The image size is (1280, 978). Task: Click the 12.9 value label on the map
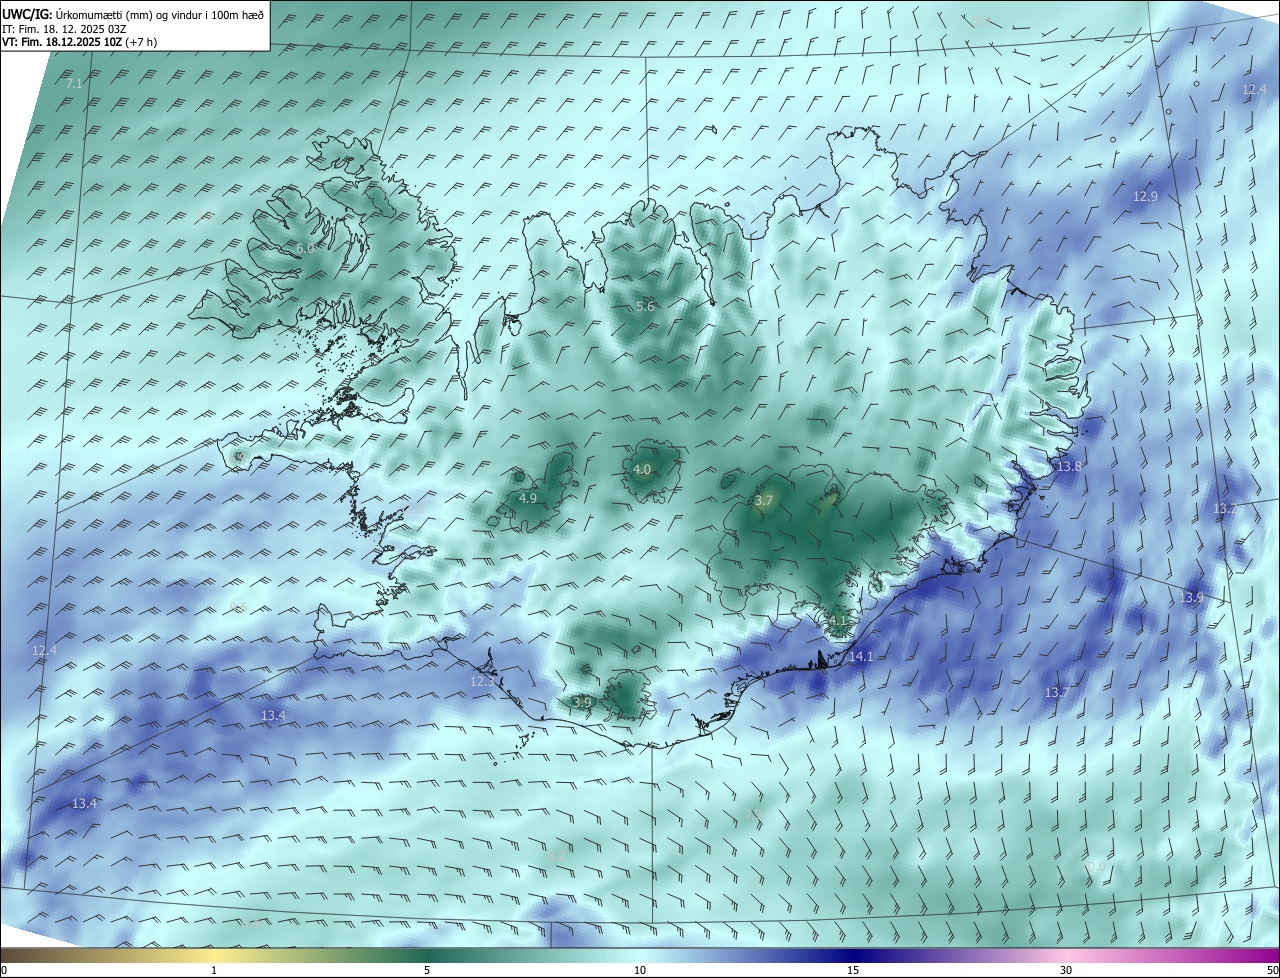click(x=1145, y=197)
